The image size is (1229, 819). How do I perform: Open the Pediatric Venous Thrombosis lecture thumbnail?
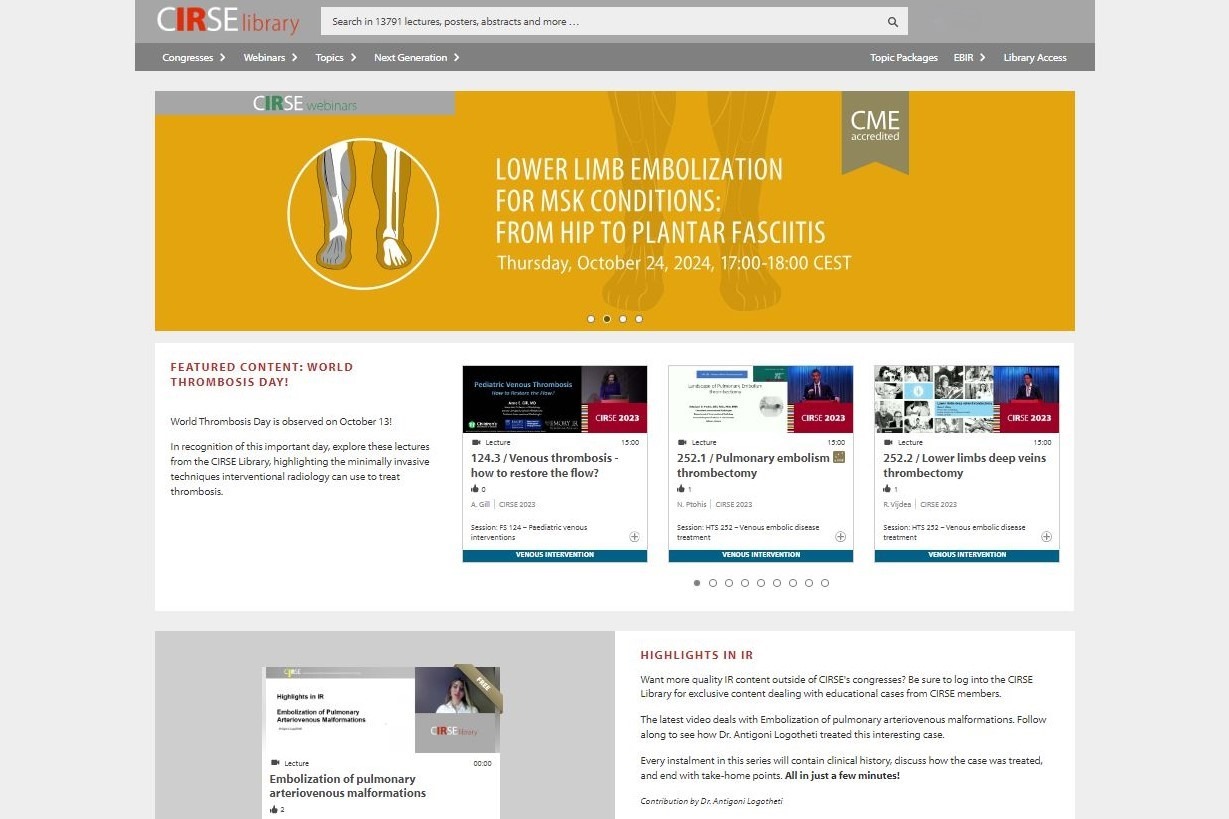(555, 399)
